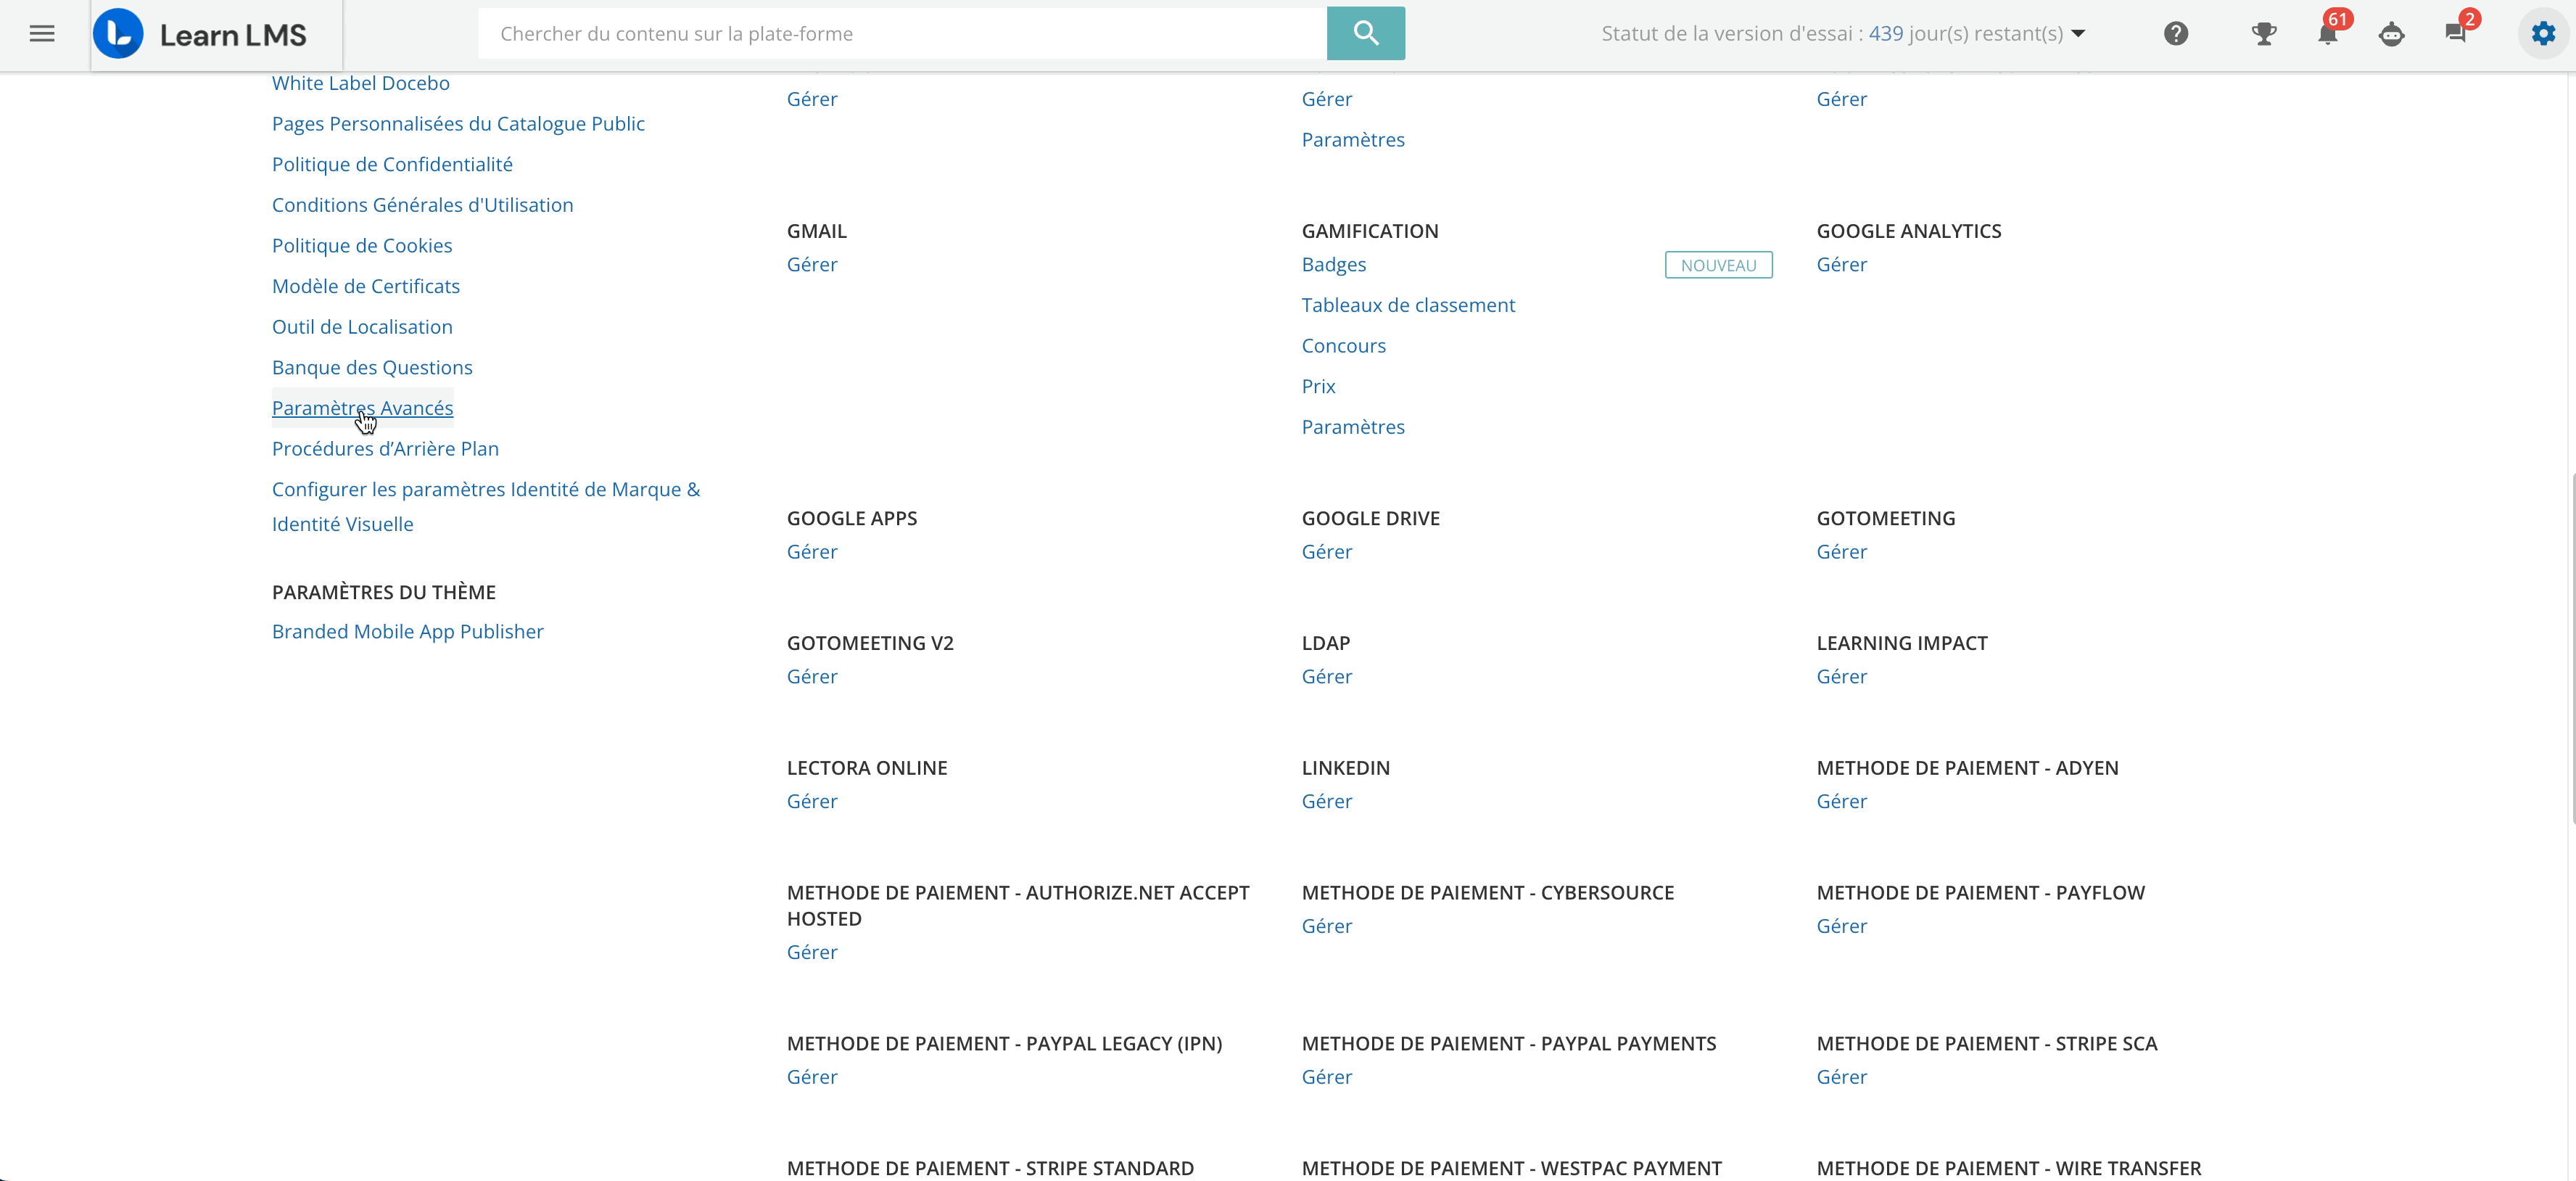Click Gérer under GOOGLE APPS
This screenshot has height=1181, width=2576.
[812, 552]
